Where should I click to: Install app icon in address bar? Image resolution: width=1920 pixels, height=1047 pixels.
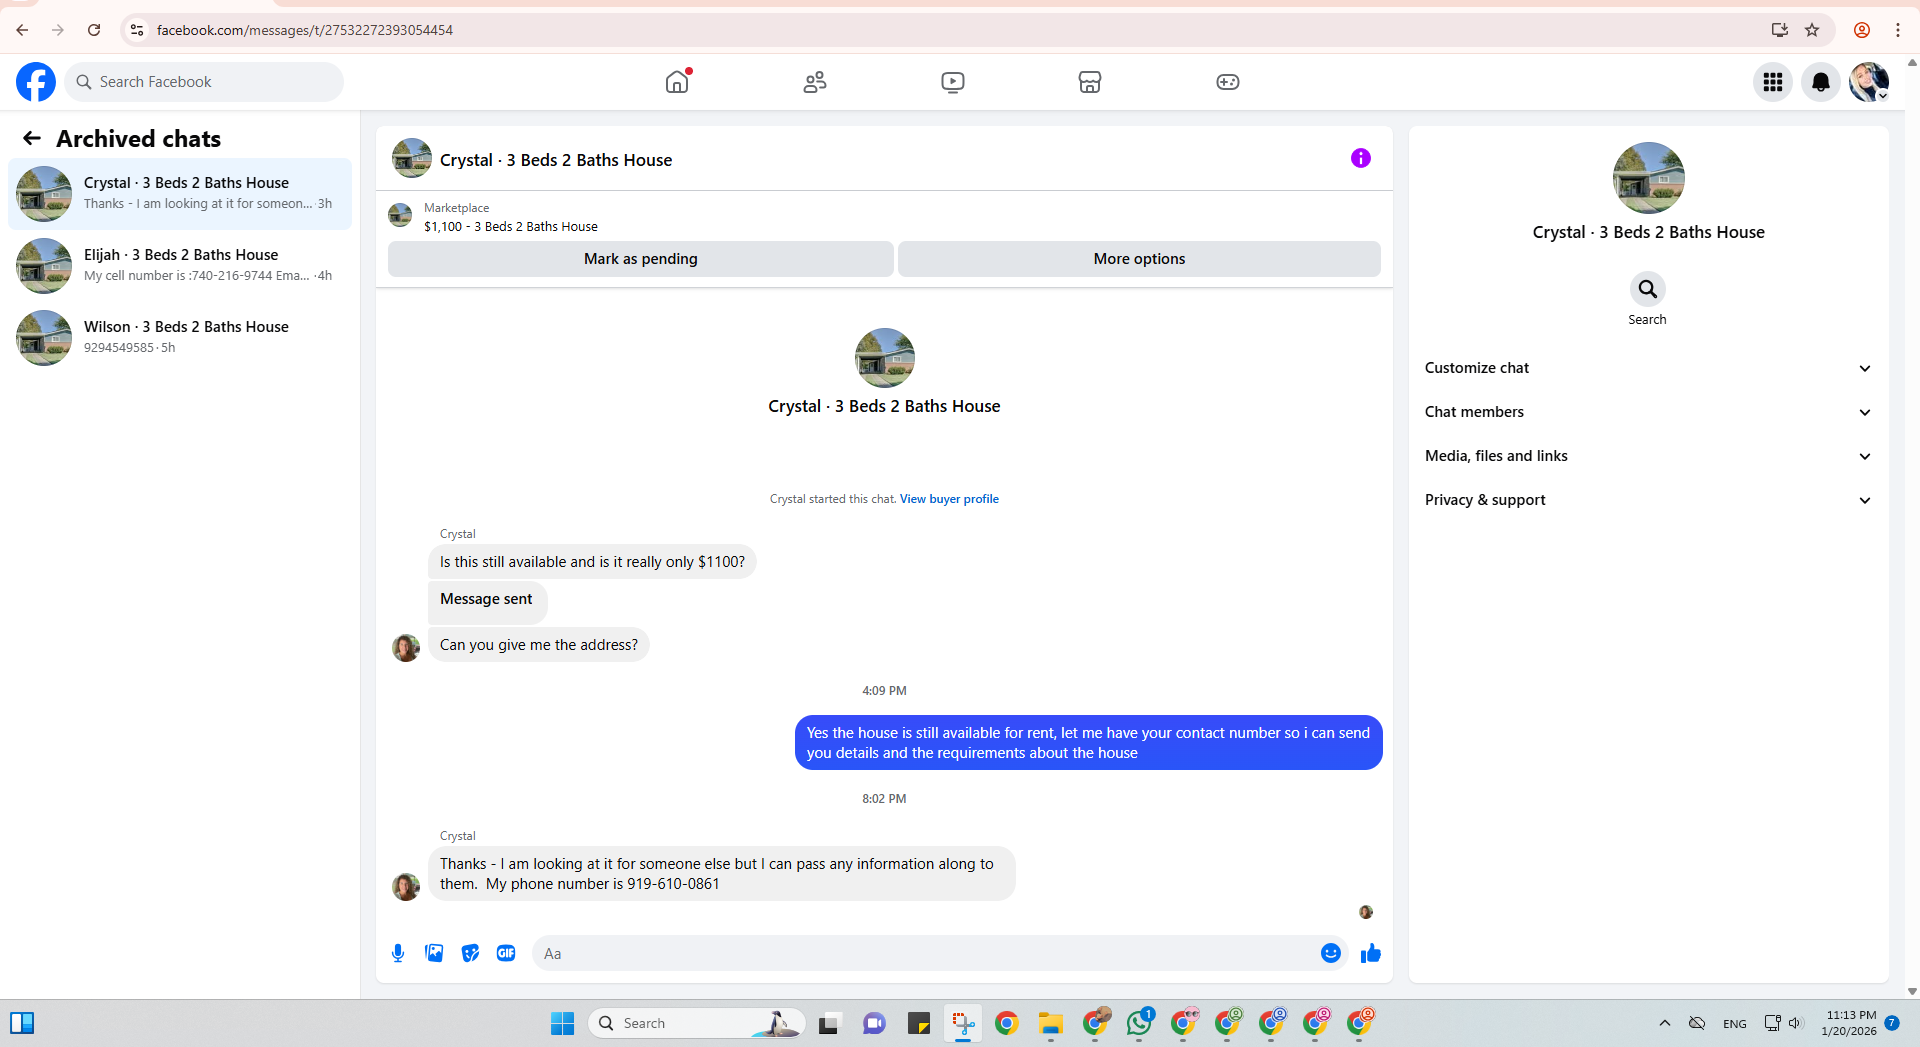[1780, 30]
